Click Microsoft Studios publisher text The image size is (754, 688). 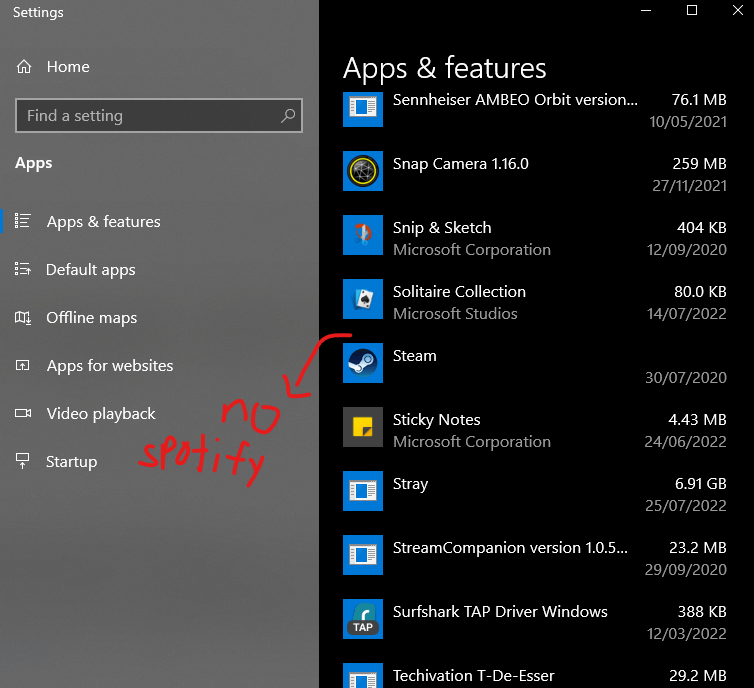pos(455,313)
